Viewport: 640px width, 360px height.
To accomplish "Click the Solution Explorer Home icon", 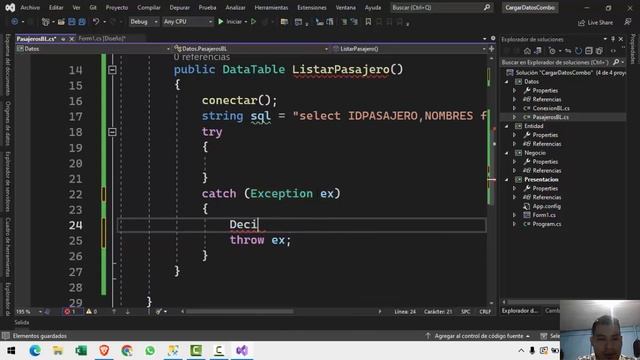I will pyautogui.click(x=527, y=51).
